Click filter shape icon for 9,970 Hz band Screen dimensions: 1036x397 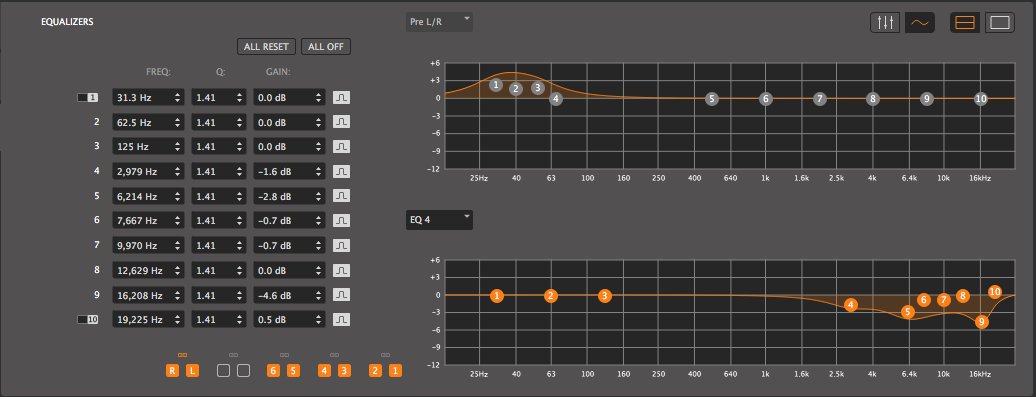(x=341, y=245)
